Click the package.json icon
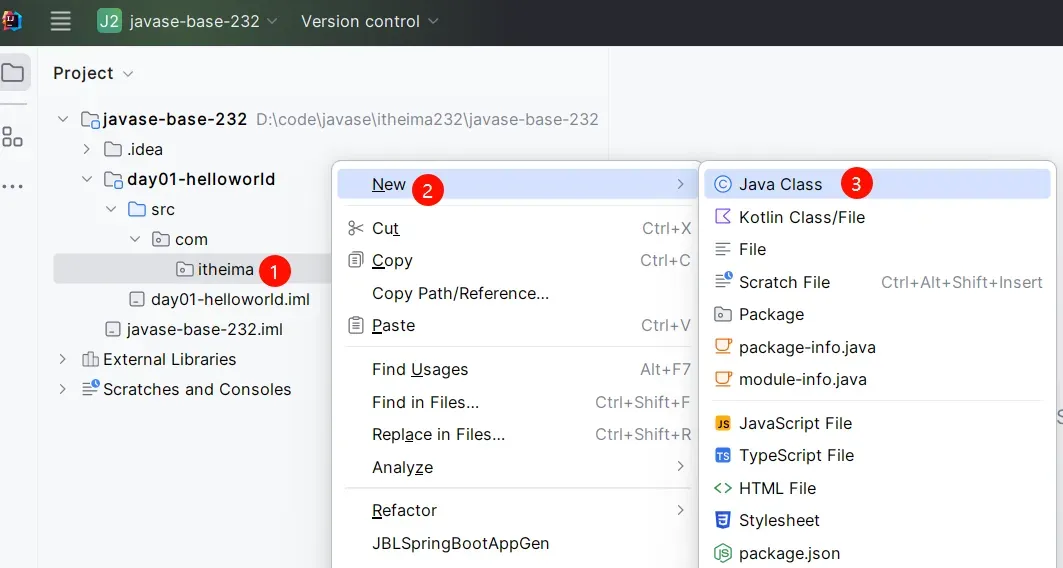 click(723, 553)
